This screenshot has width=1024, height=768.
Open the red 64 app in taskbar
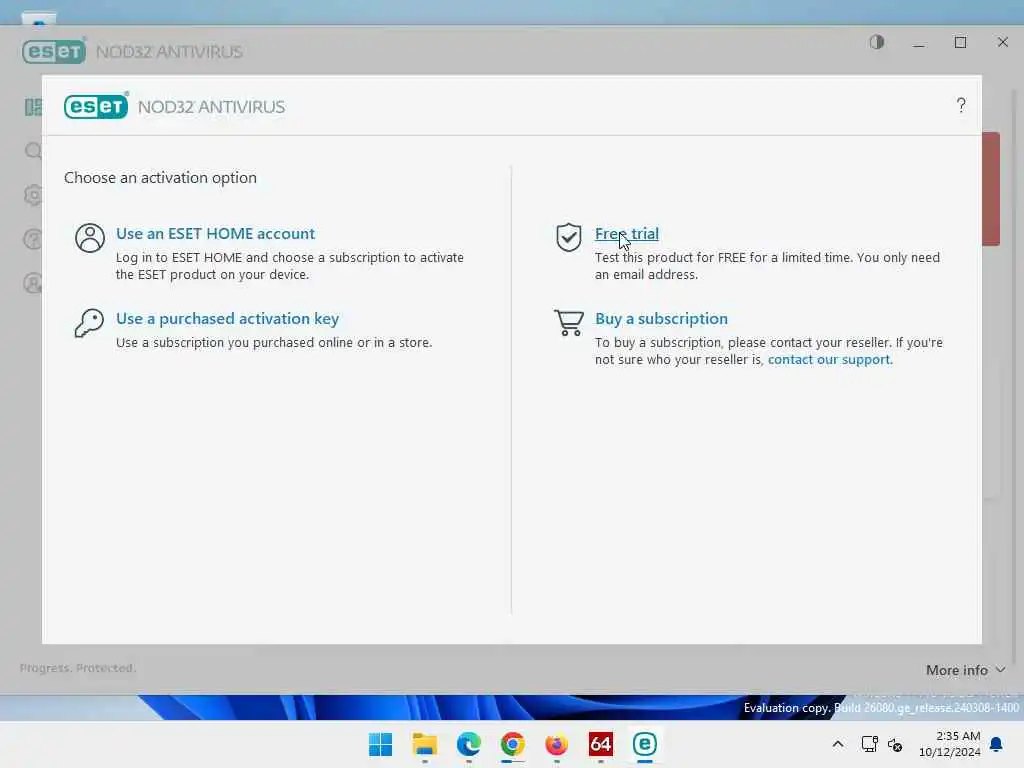(601, 744)
